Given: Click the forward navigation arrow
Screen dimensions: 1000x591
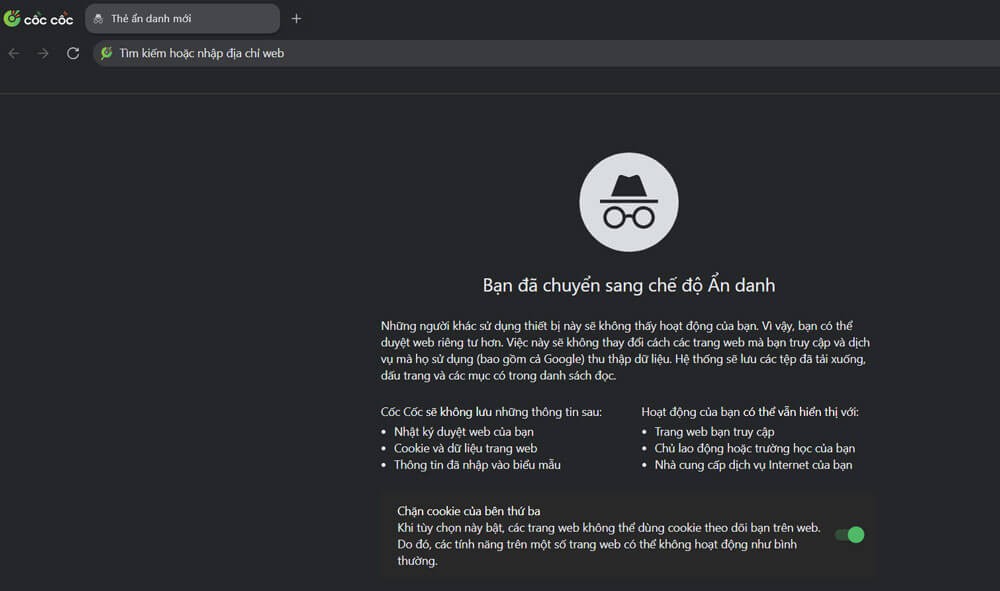Looking at the screenshot, I should tap(43, 53).
